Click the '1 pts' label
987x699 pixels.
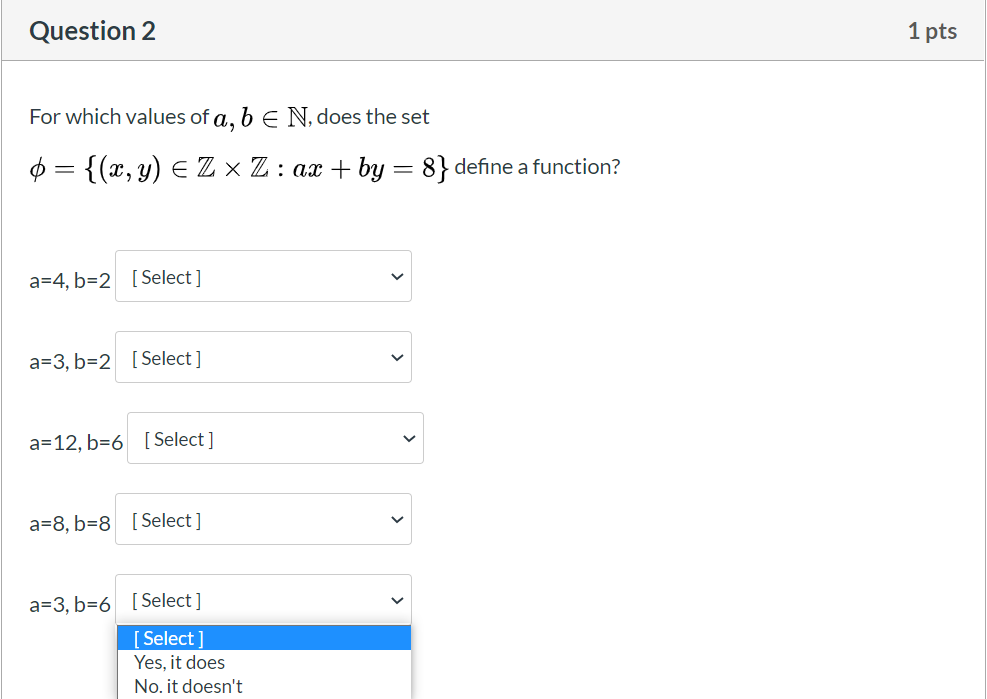click(x=932, y=31)
